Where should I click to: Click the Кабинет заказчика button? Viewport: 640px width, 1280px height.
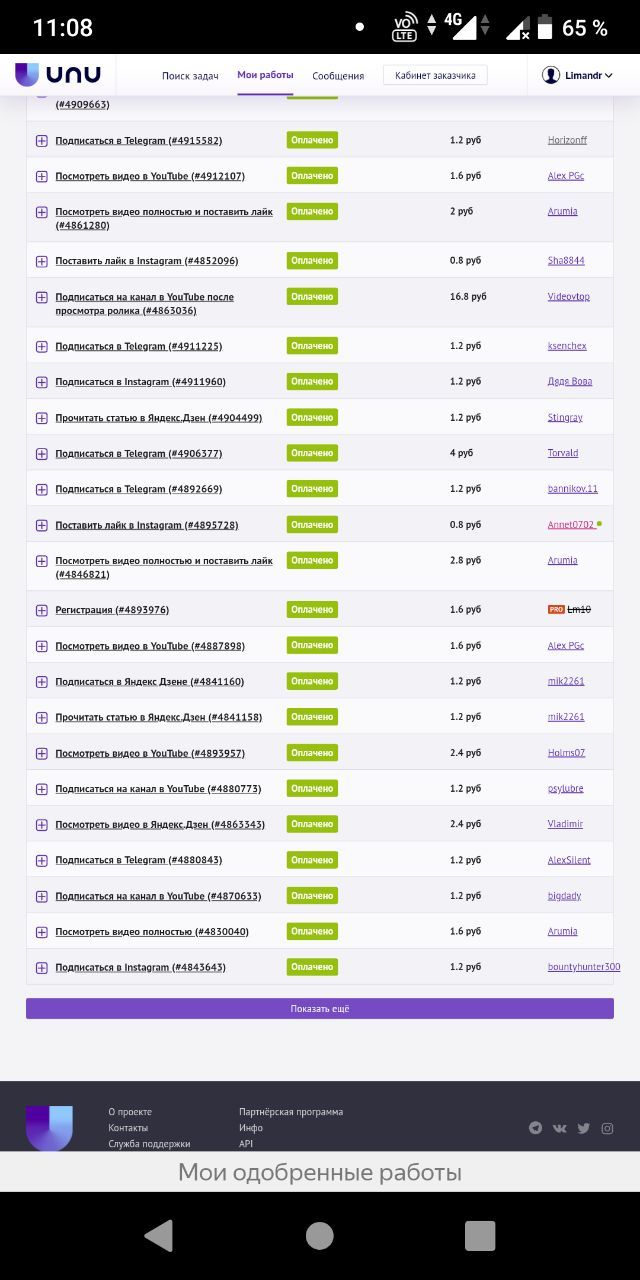coord(435,75)
